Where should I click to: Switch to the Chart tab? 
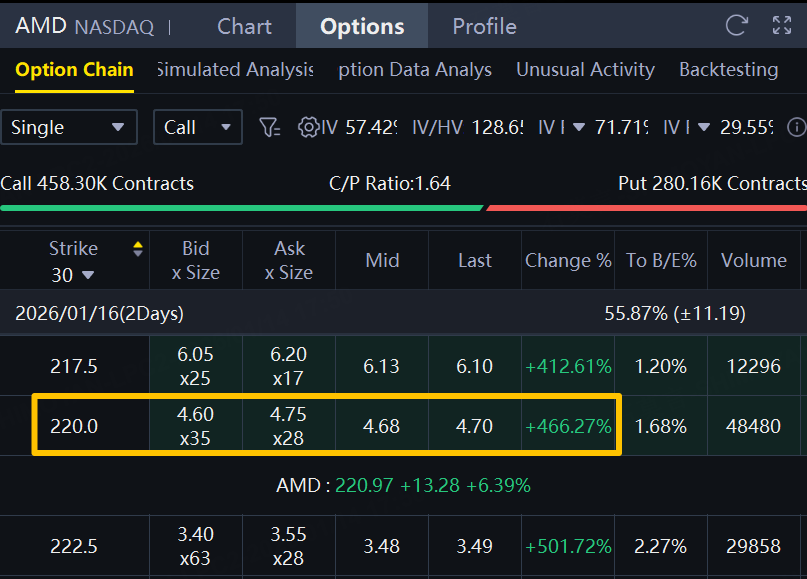(244, 26)
